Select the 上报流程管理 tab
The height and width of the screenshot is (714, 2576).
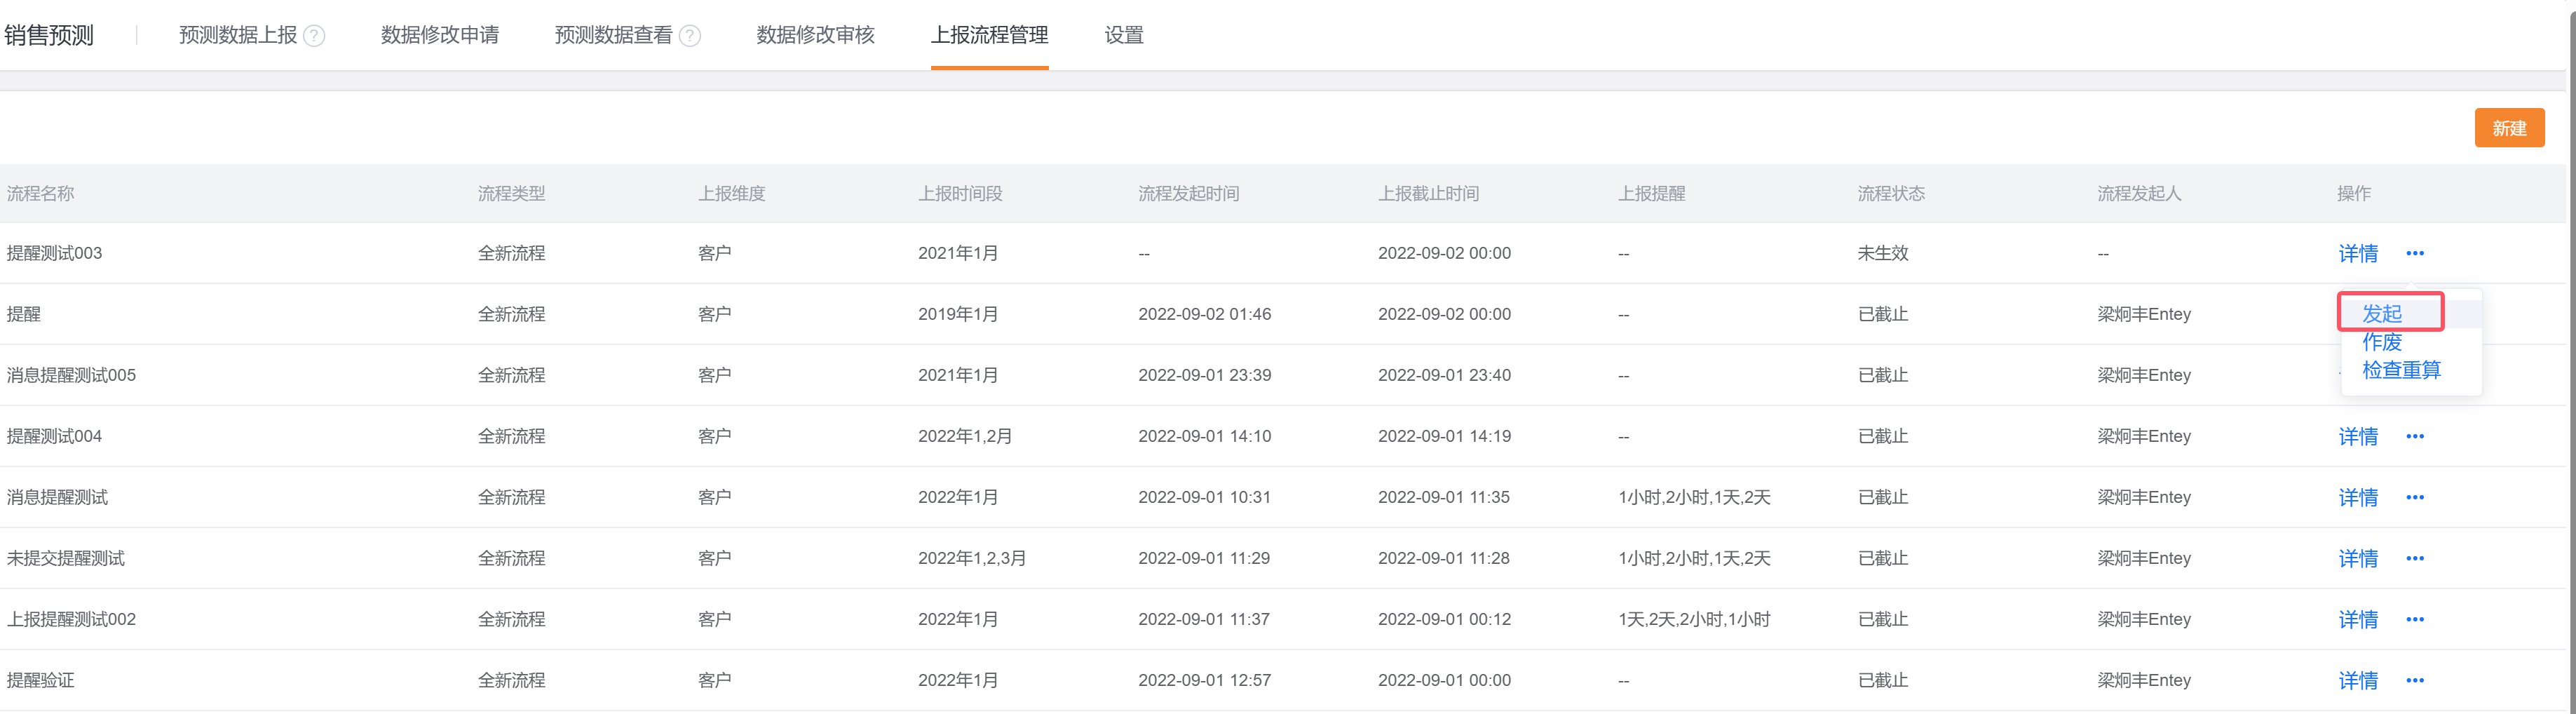point(989,35)
